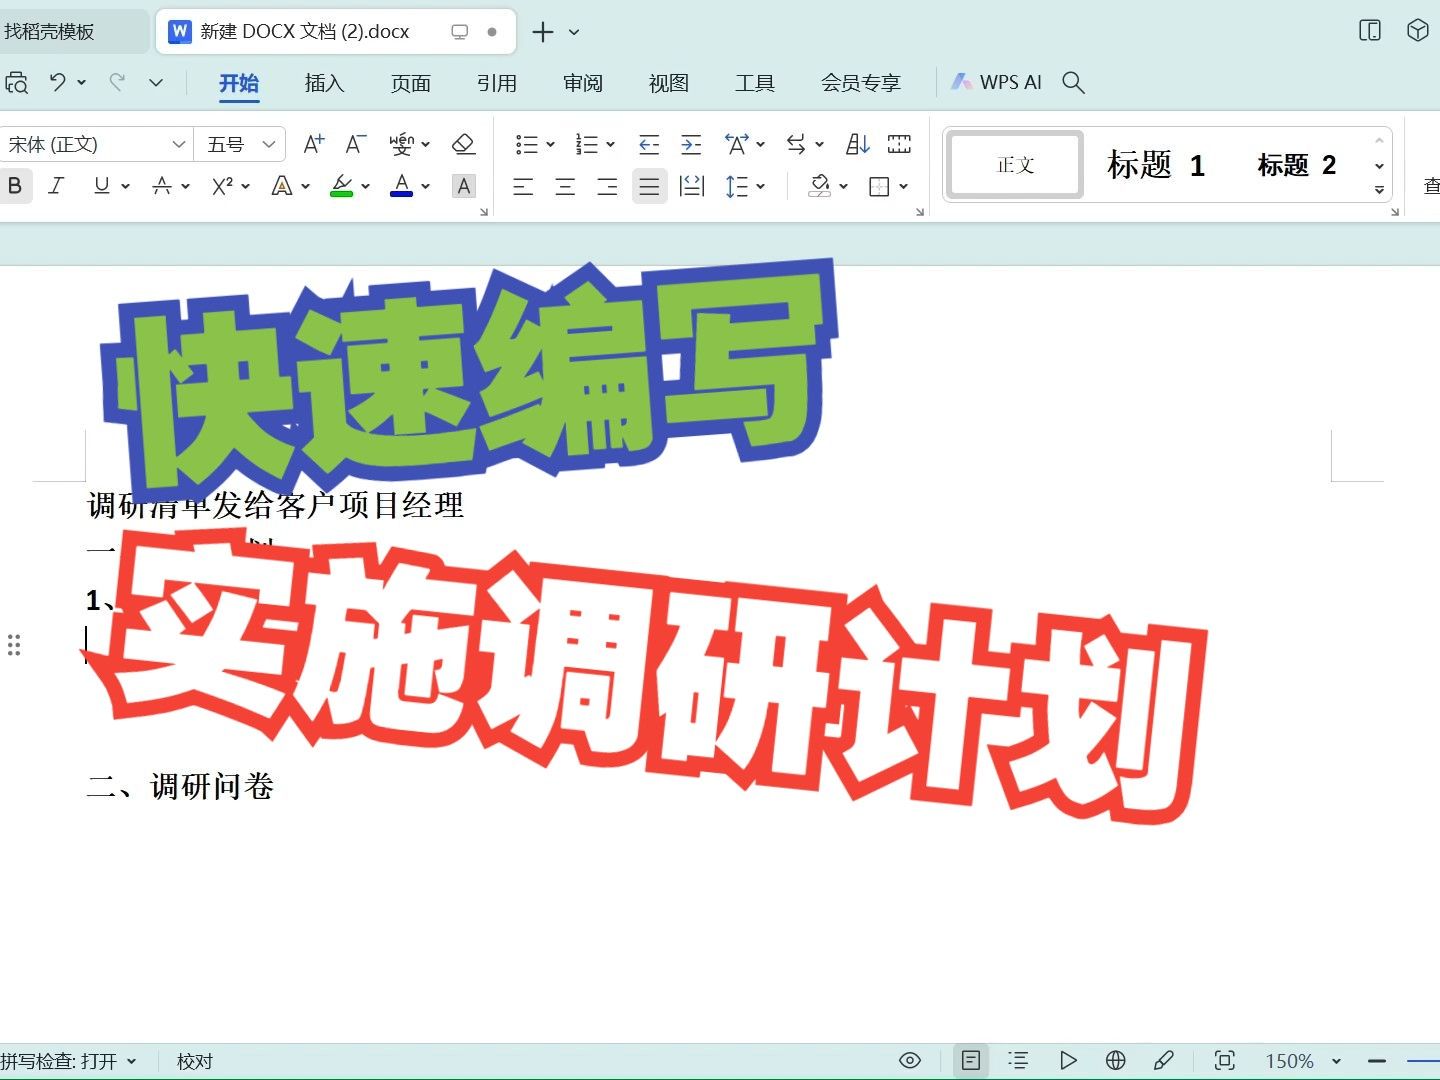Image resolution: width=1440 pixels, height=1080 pixels.
Task: Click the distributed alignment icon
Action: [x=692, y=187]
